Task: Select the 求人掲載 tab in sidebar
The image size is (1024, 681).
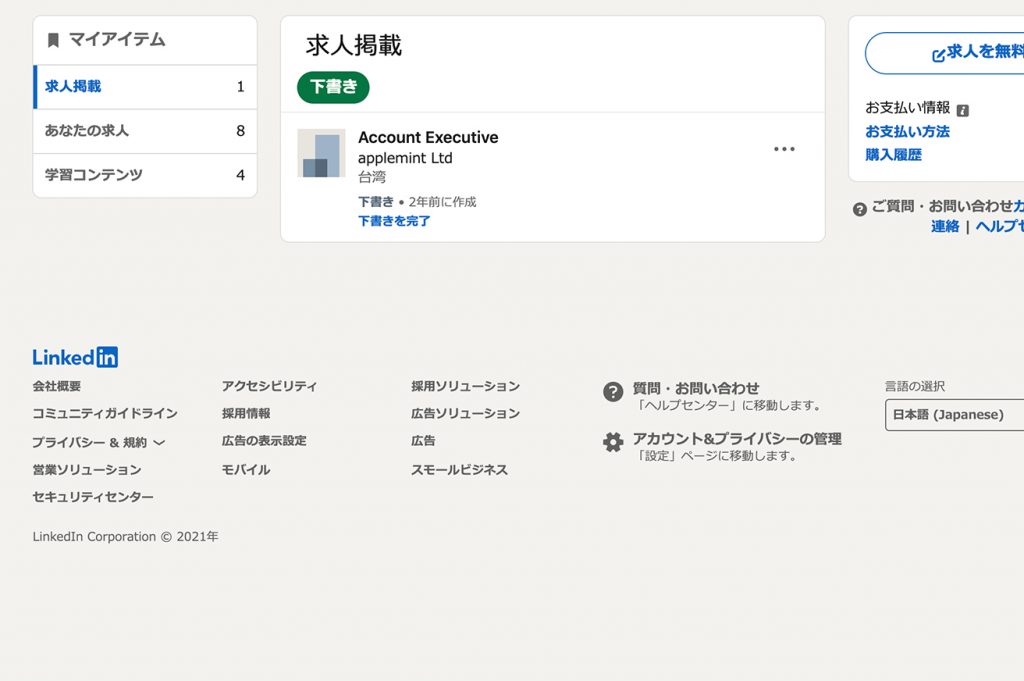Action: (145, 87)
